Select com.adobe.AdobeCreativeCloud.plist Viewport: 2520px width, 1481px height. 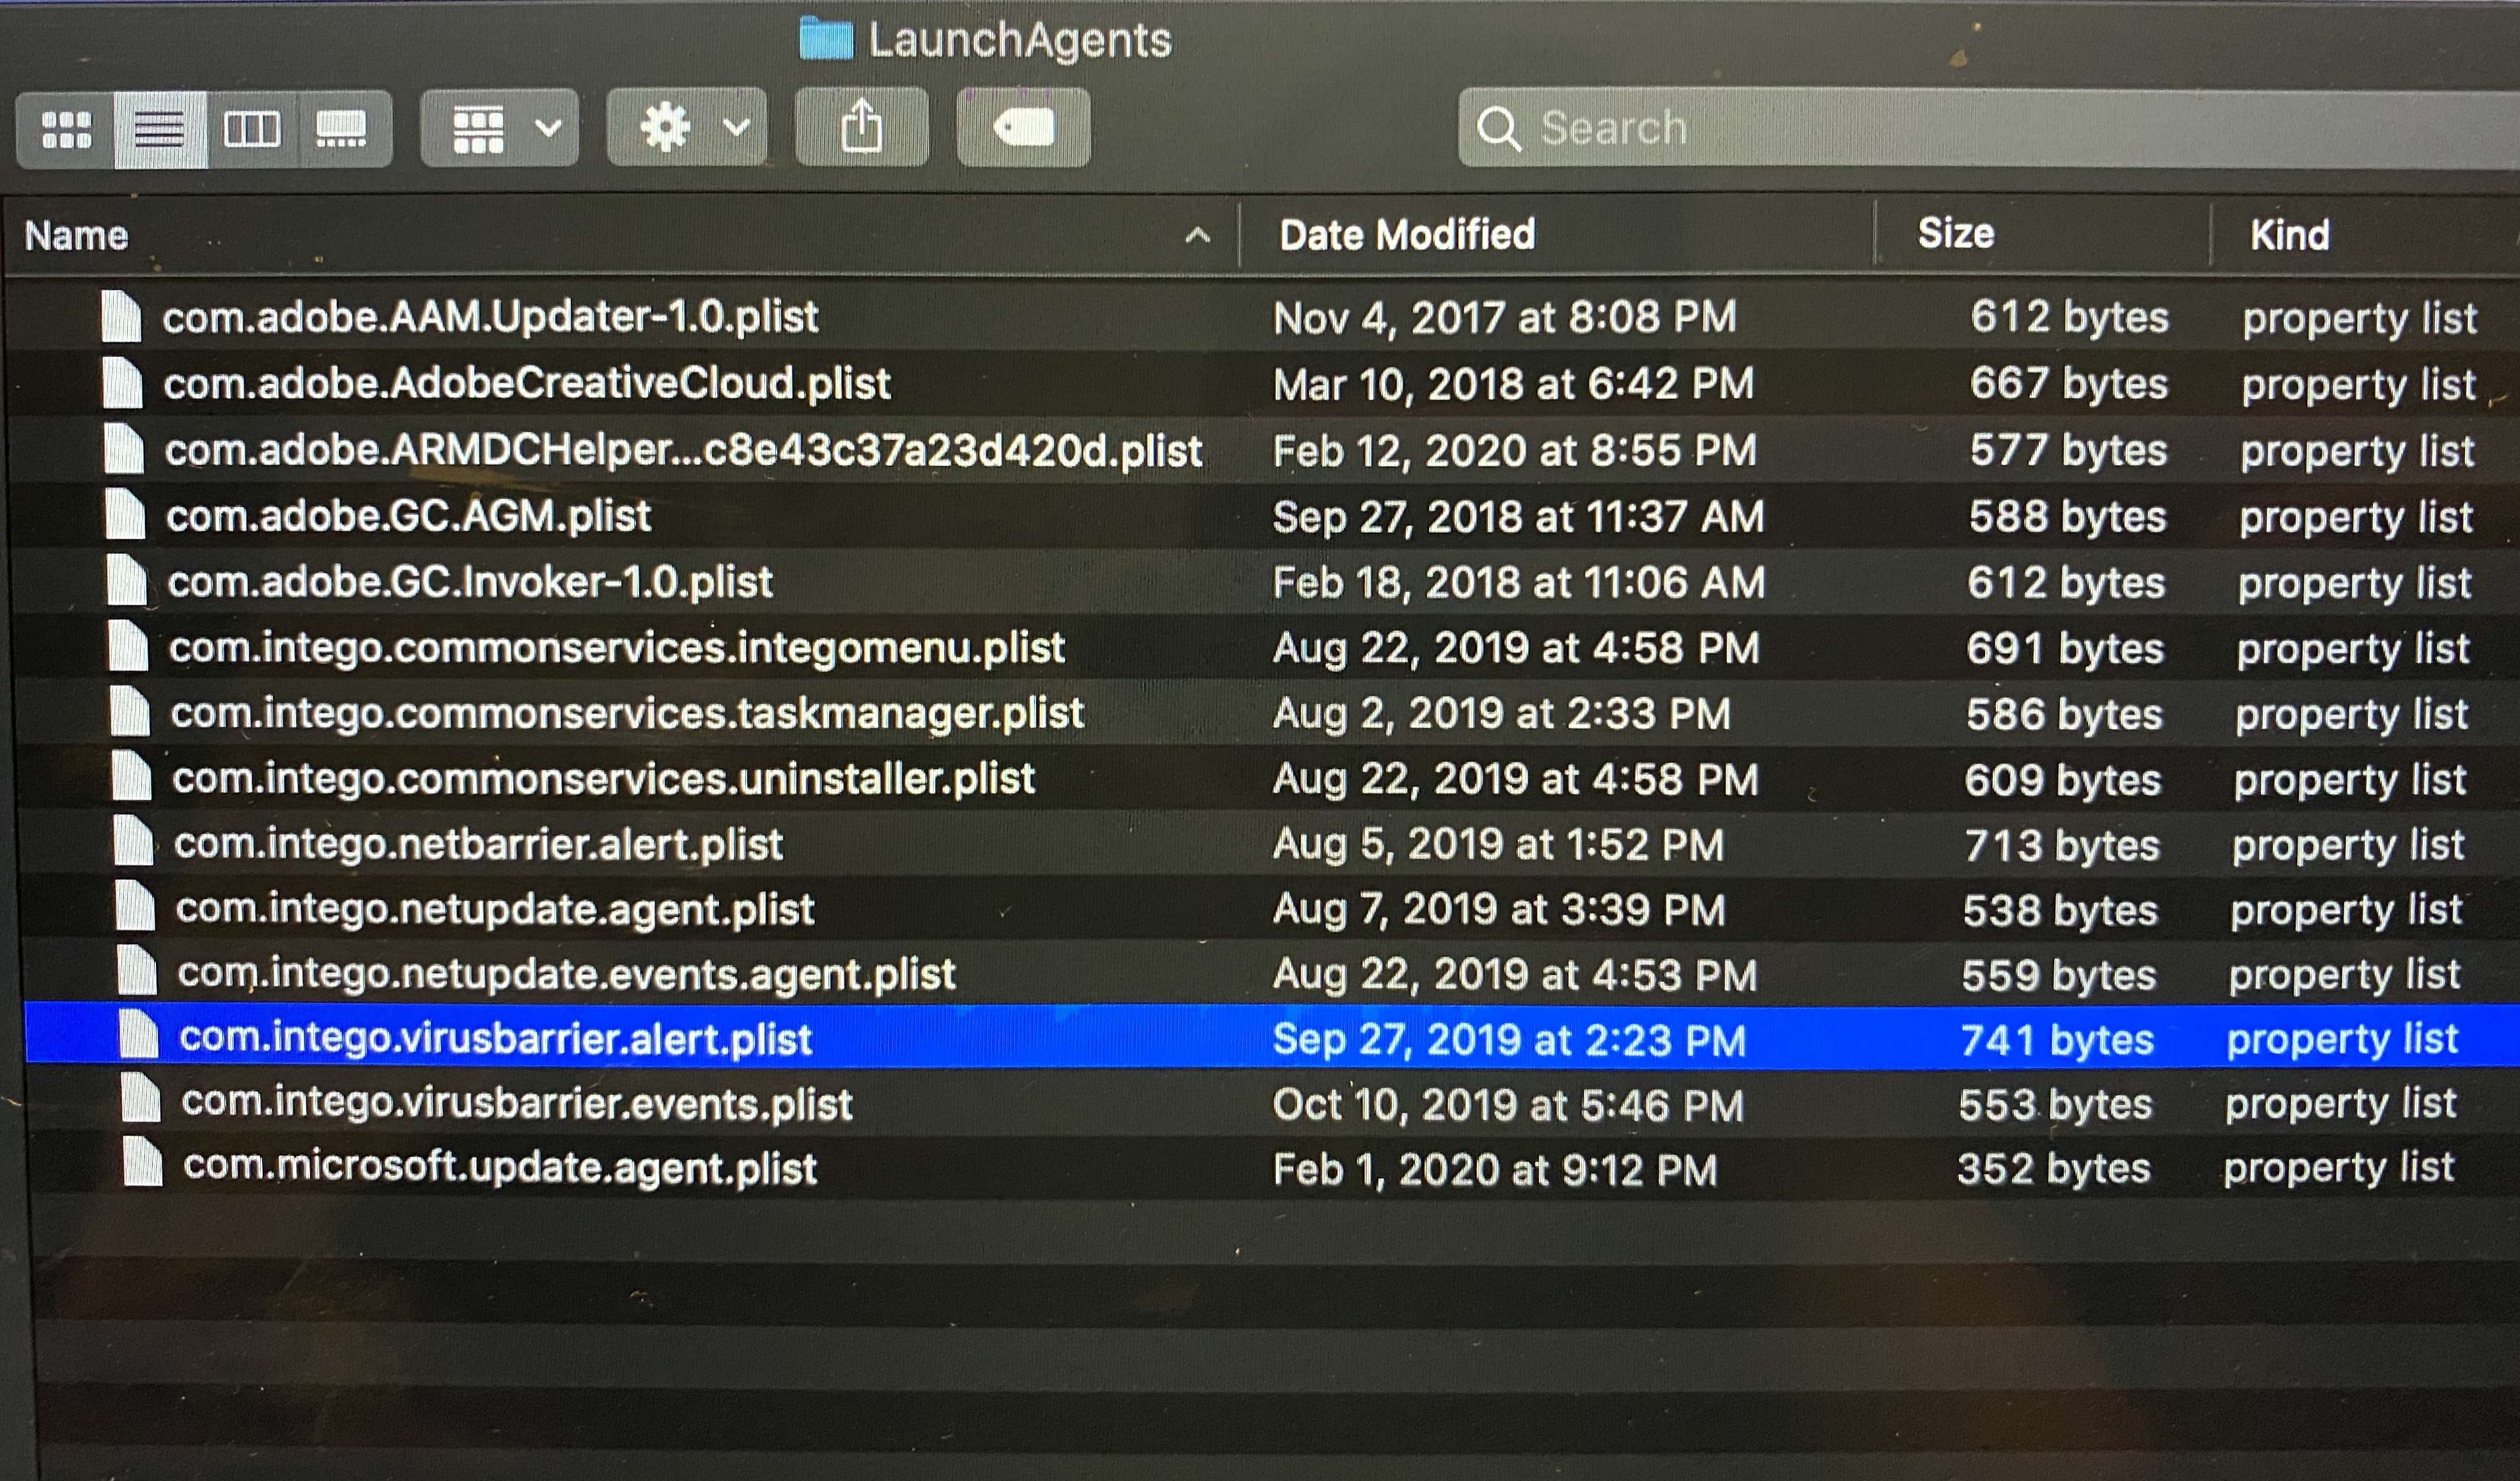[x=527, y=383]
